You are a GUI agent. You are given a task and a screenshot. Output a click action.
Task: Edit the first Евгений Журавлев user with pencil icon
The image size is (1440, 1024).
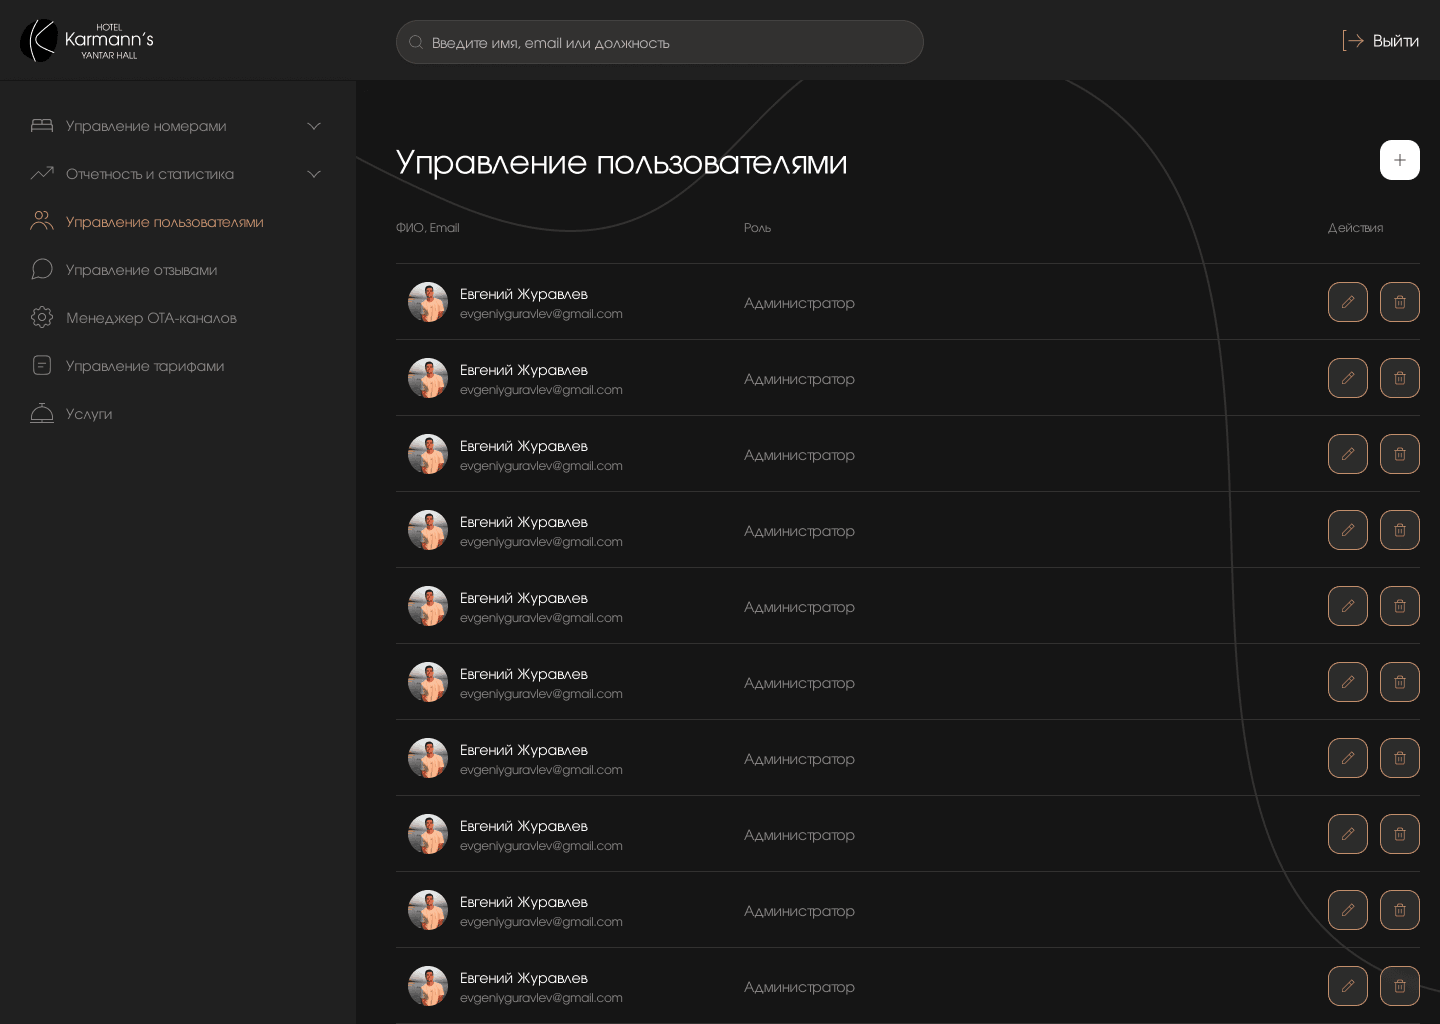point(1348,302)
